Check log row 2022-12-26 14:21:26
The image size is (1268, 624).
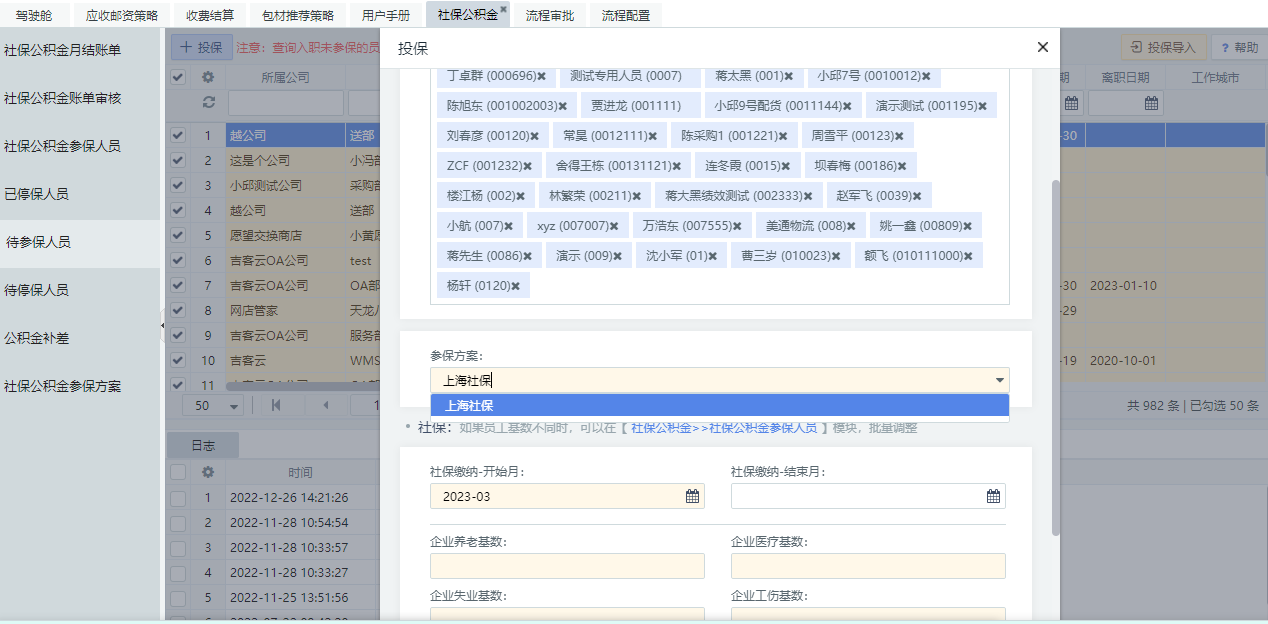tap(177, 497)
